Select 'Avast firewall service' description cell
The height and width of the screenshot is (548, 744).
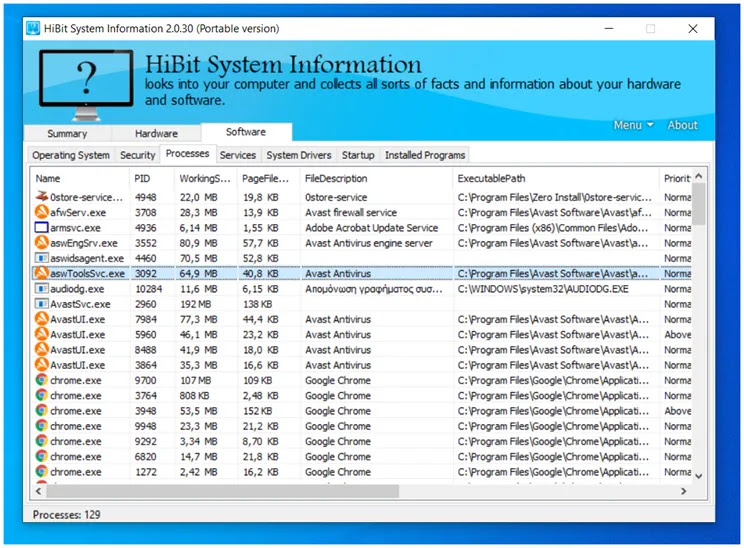pos(351,213)
